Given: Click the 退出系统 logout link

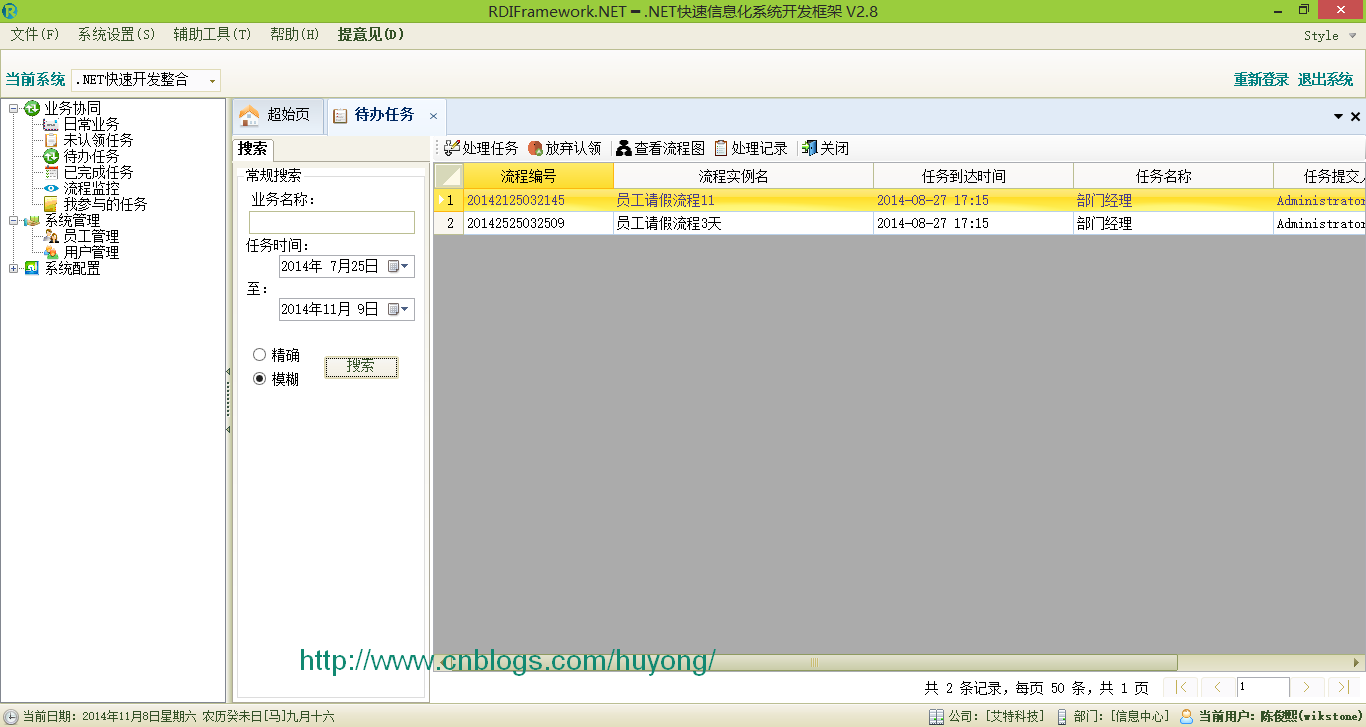Looking at the screenshot, I should tap(1325, 79).
